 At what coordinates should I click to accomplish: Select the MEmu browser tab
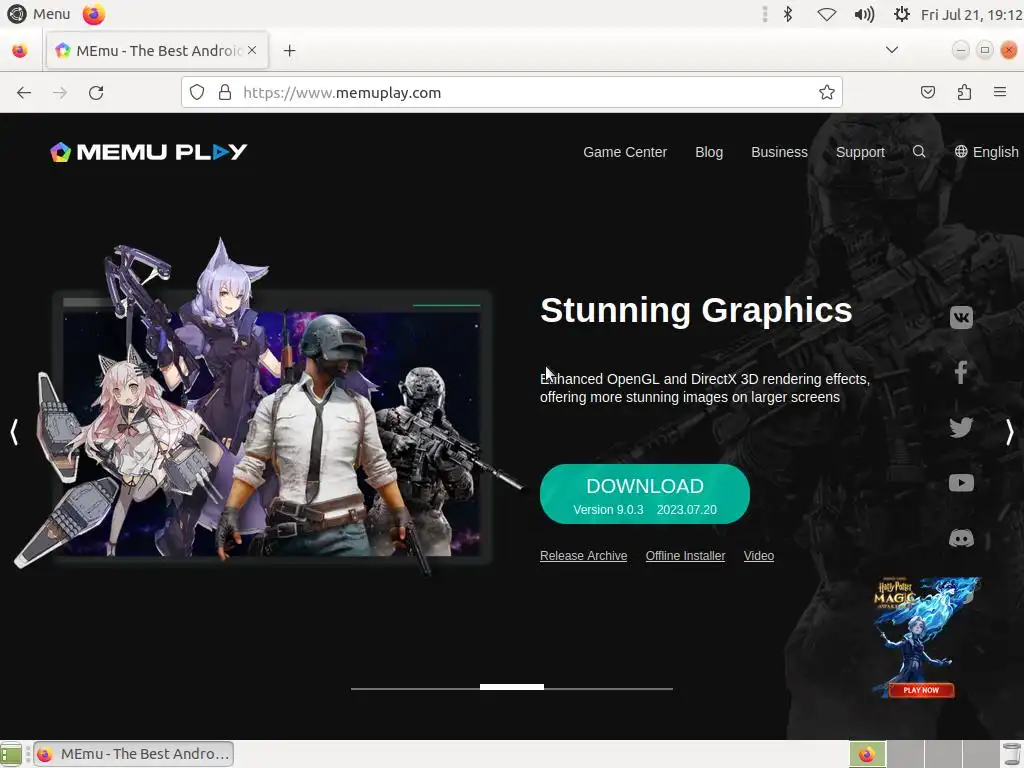(157, 50)
